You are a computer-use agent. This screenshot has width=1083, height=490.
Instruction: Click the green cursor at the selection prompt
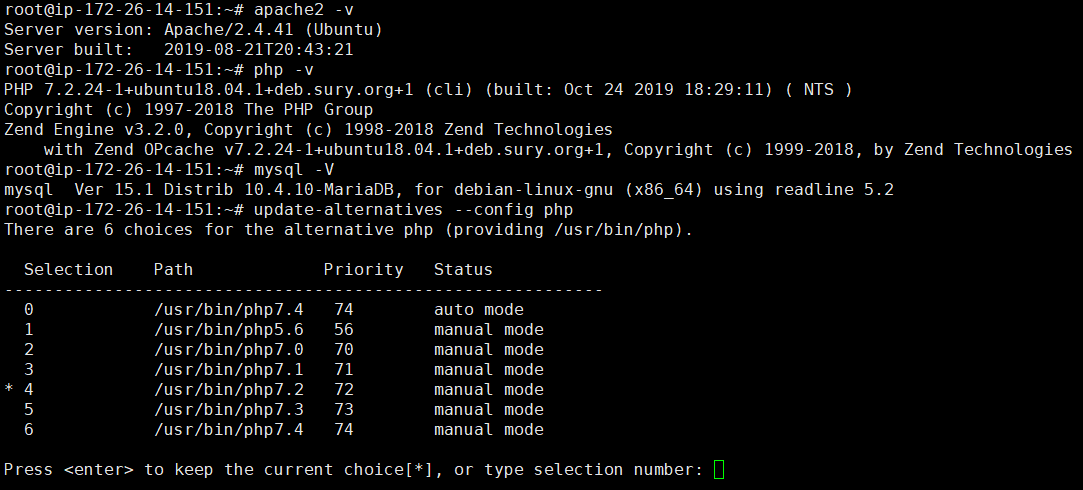(719, 470)
